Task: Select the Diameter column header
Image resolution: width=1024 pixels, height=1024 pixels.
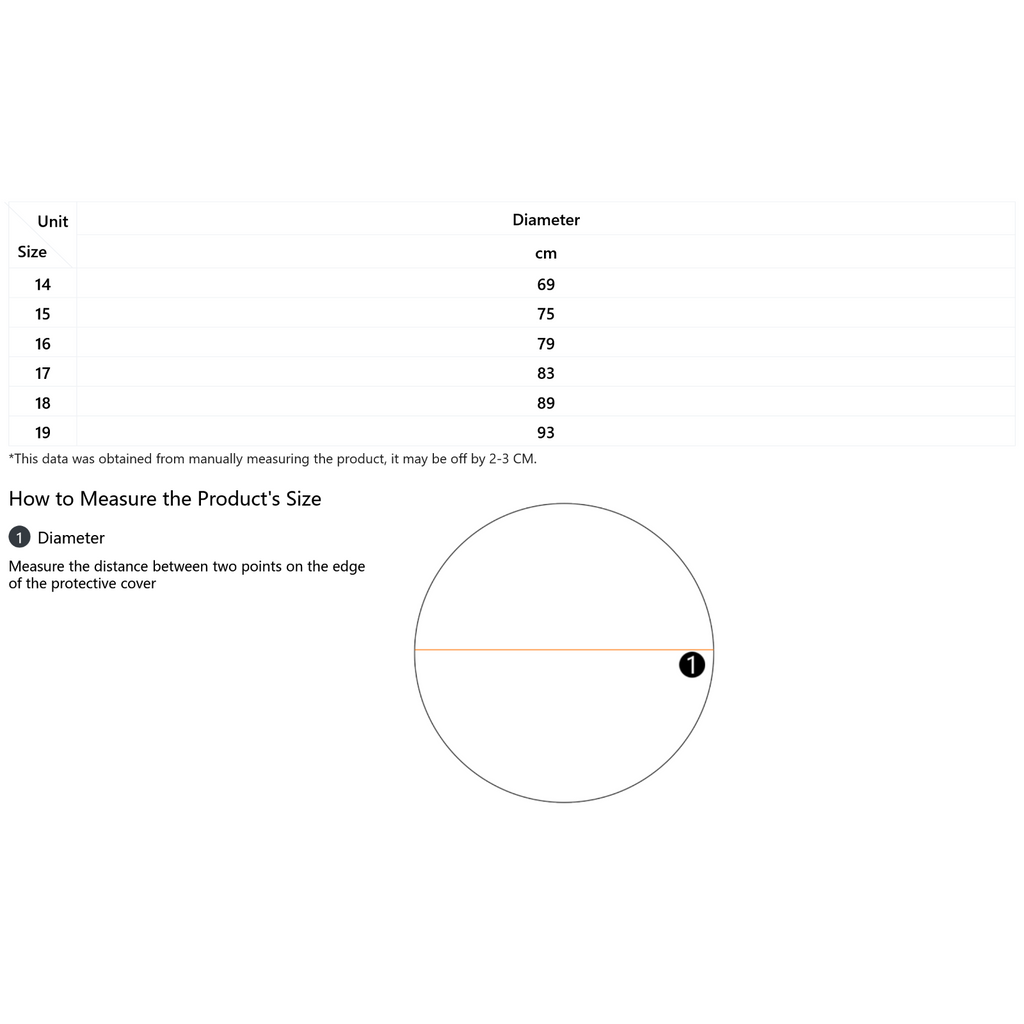Action: point(546,220)
